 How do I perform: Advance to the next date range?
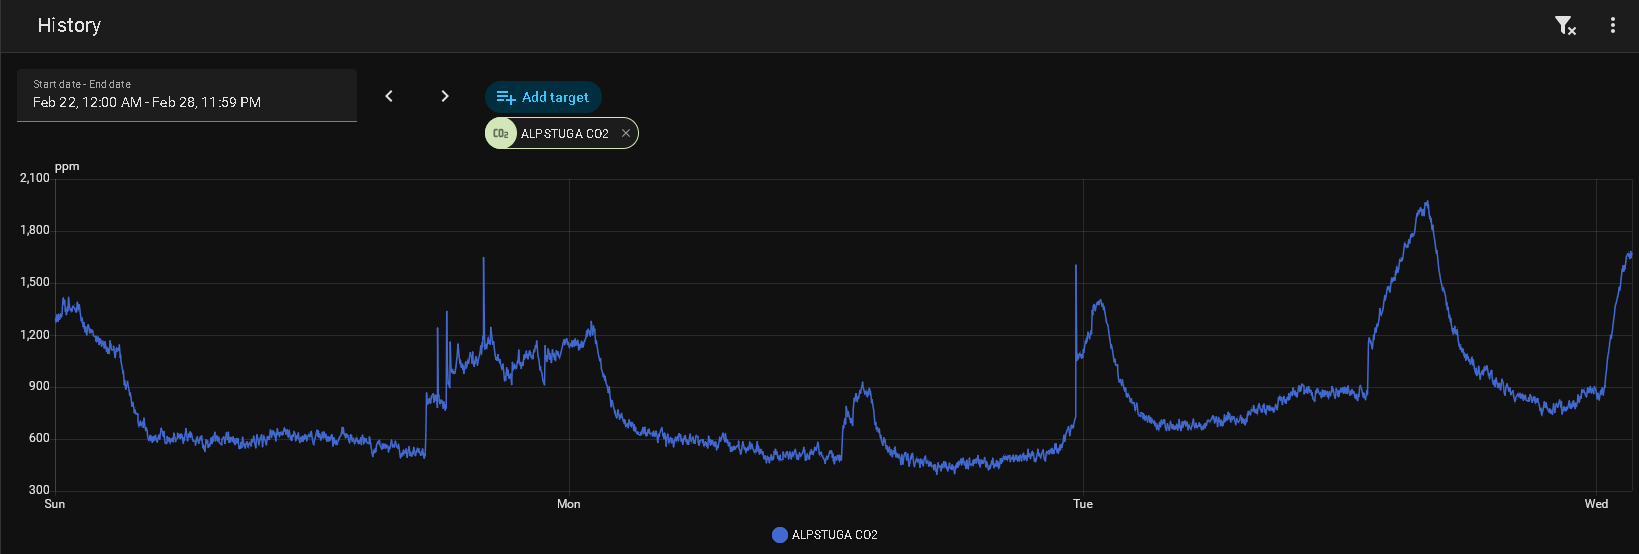[x=445, y=96]
